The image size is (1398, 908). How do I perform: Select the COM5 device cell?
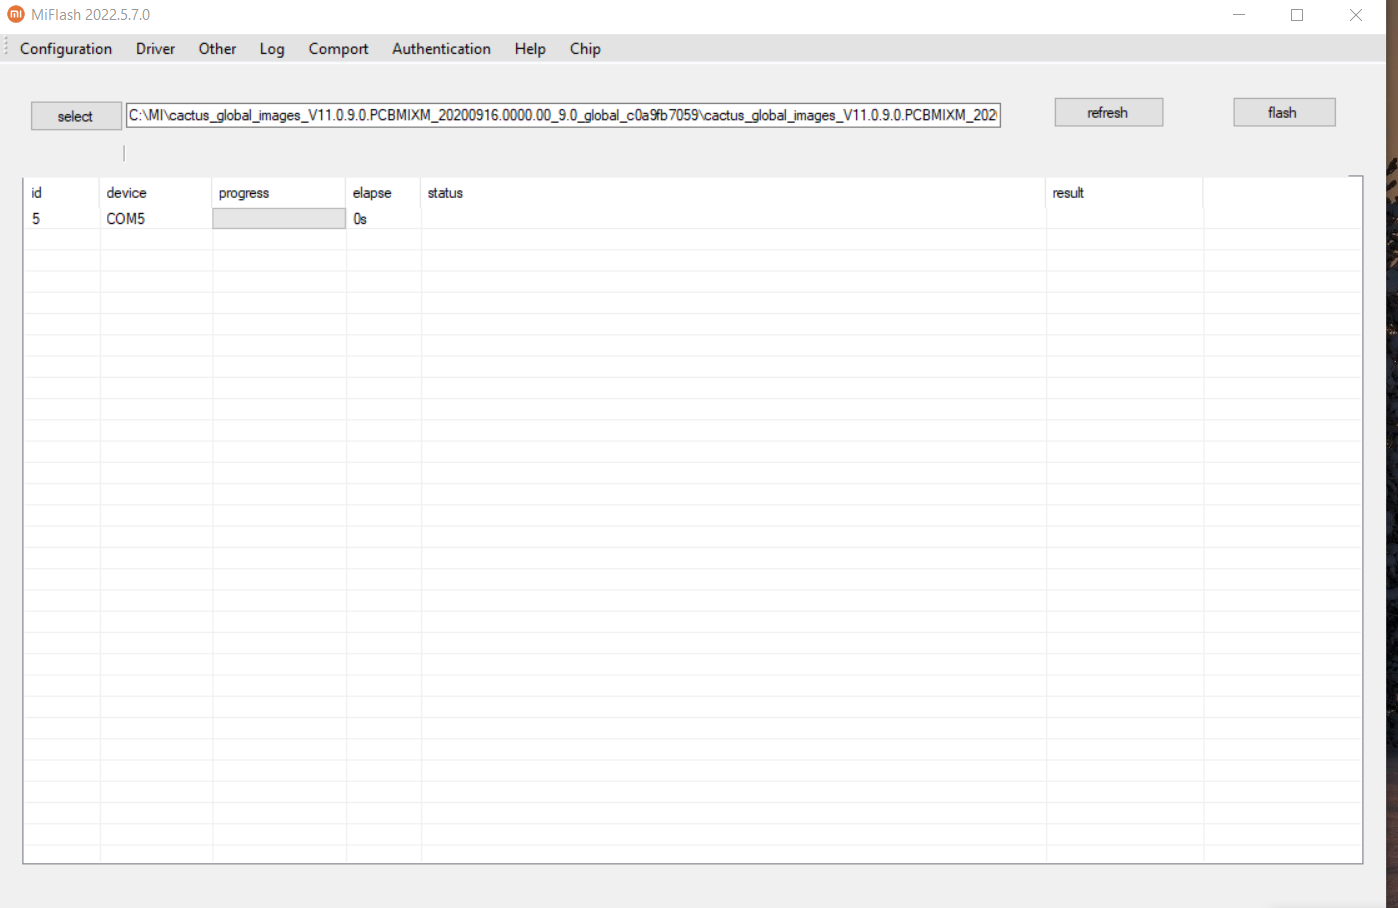(x=155, y=219)
